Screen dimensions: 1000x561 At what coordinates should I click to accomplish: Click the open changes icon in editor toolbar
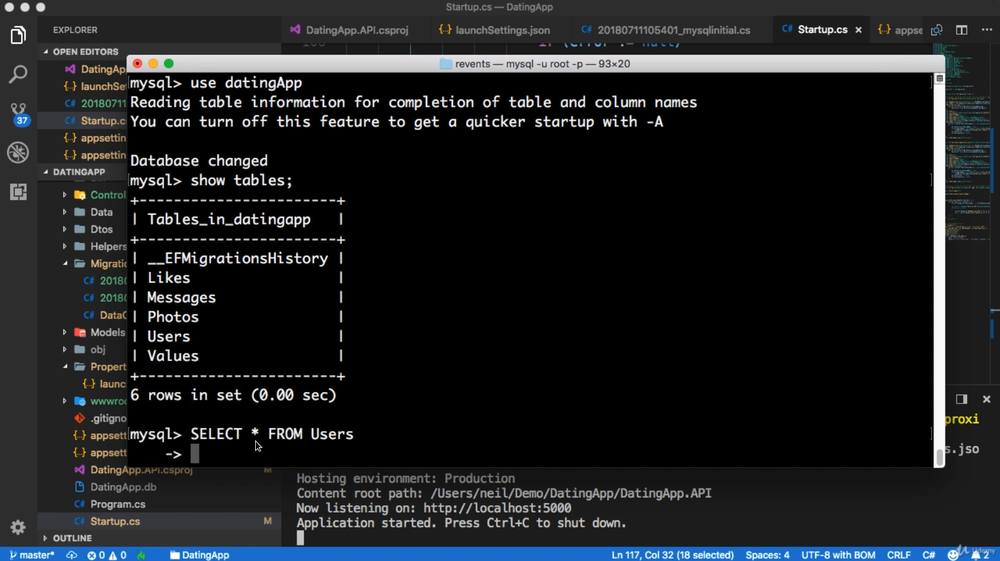click(x=936, y=30)
